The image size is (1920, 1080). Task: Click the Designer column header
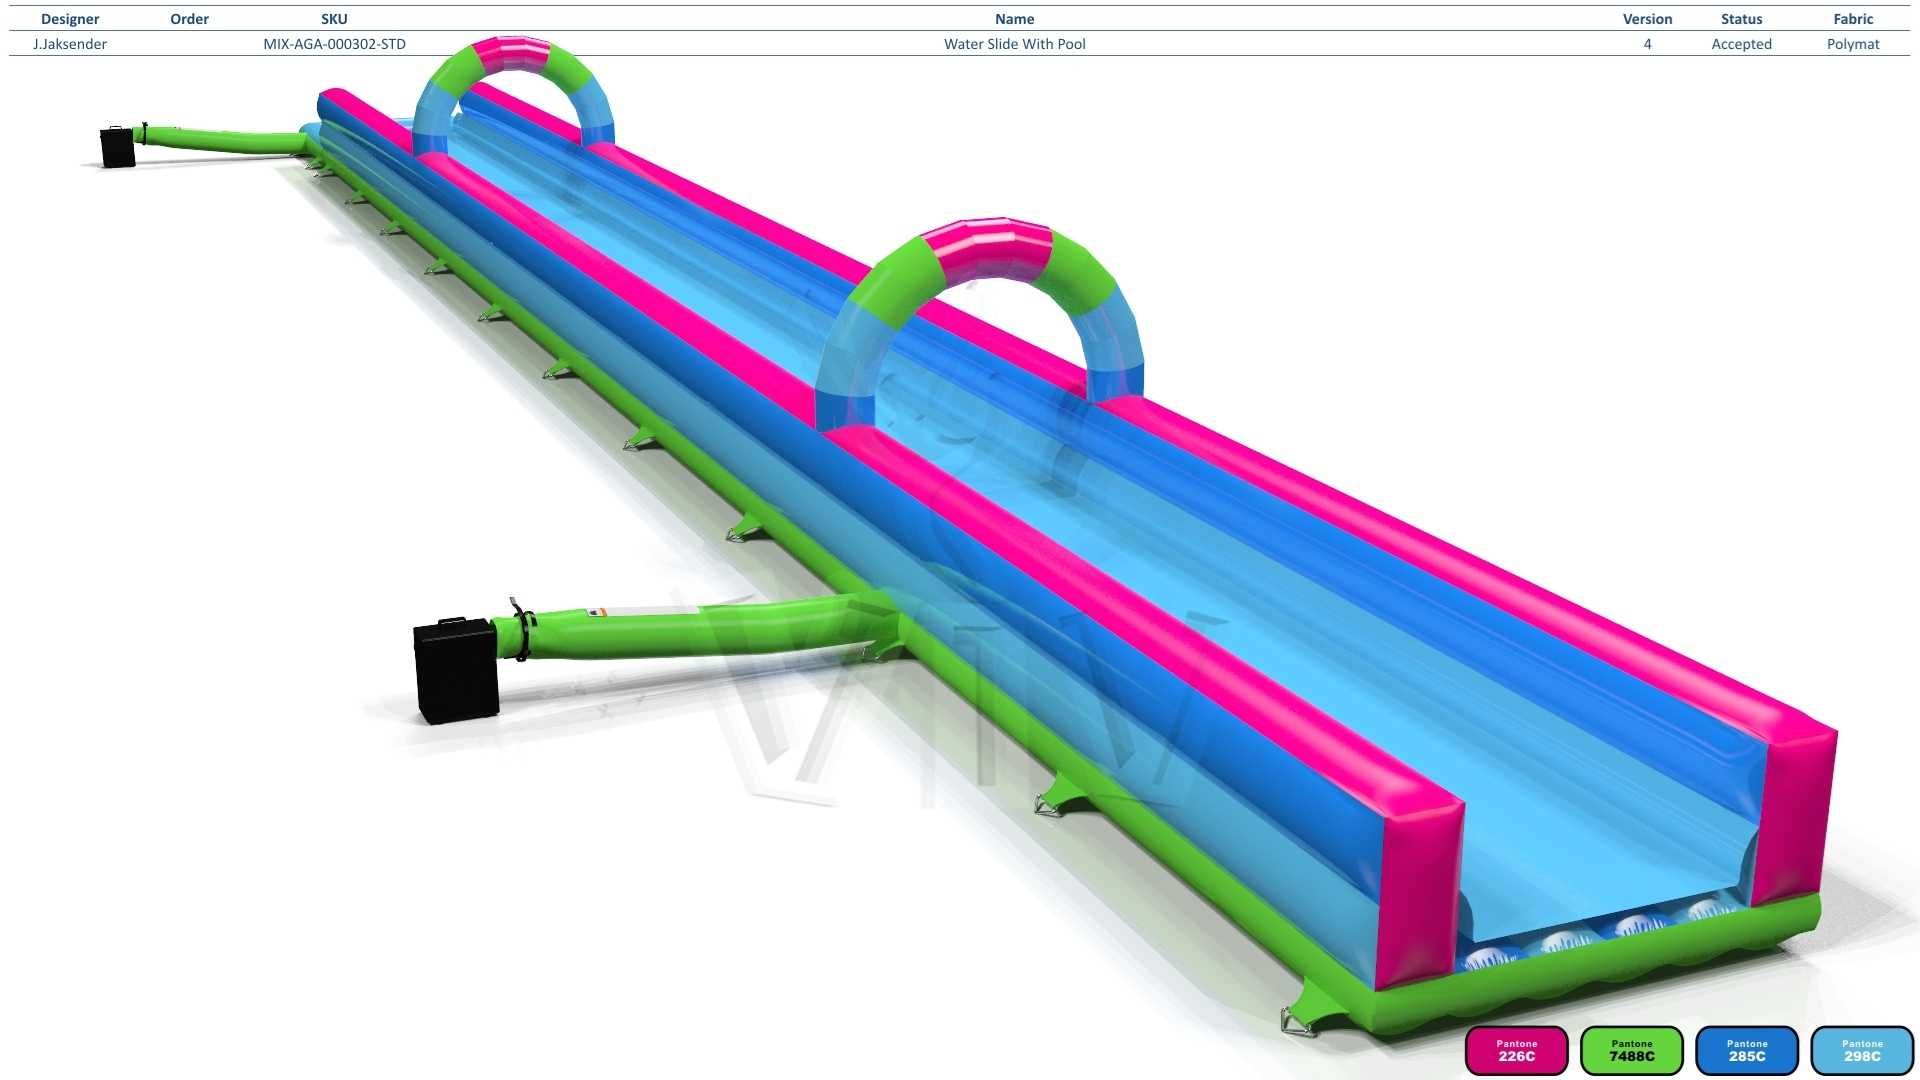[70, 19]
